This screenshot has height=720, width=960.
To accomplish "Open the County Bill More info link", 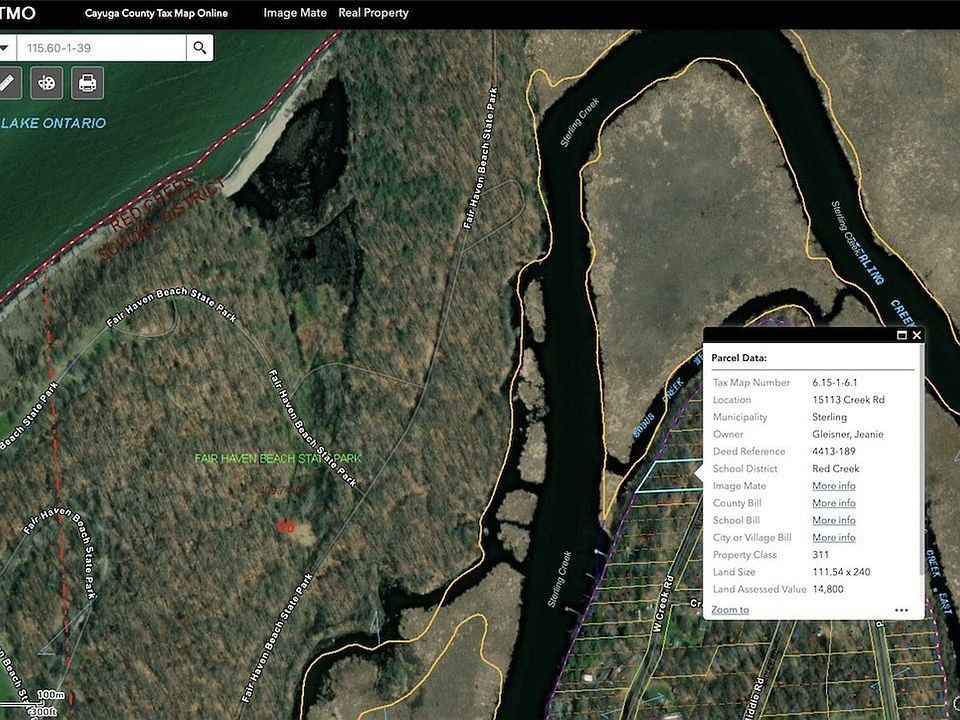I will (x=834, y=503).
